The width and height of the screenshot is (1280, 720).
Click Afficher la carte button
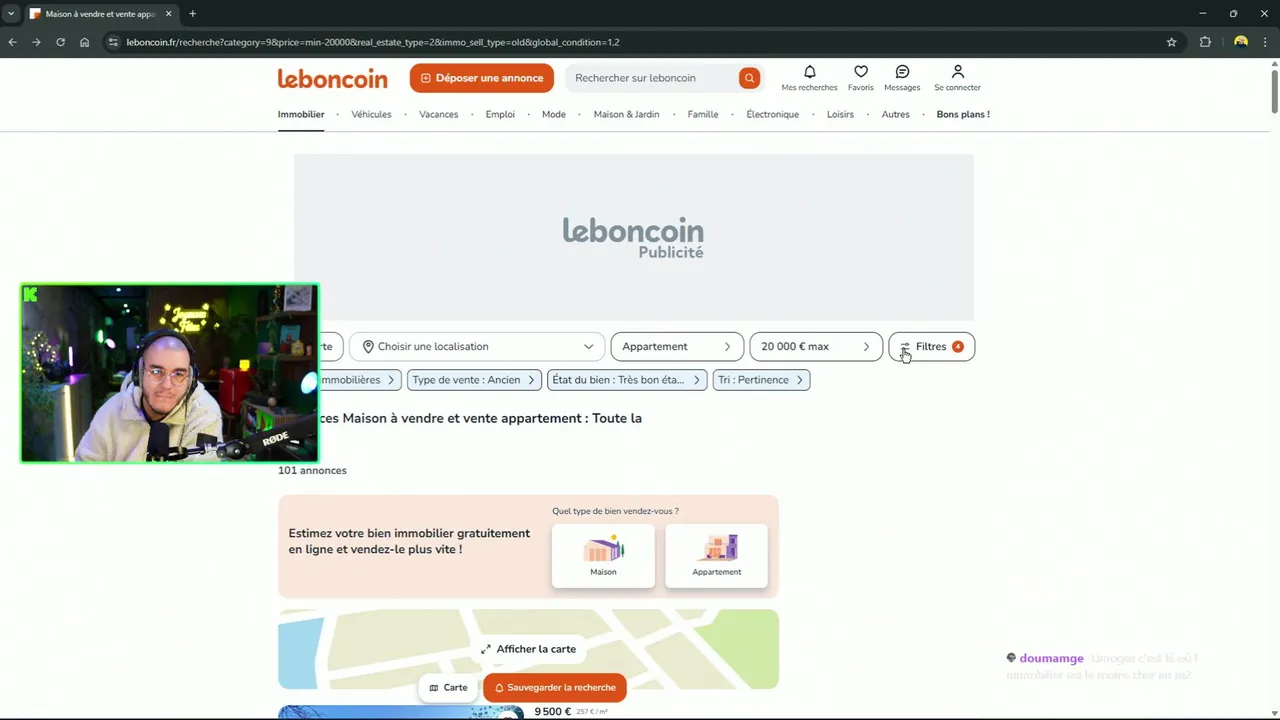[528, 649]
